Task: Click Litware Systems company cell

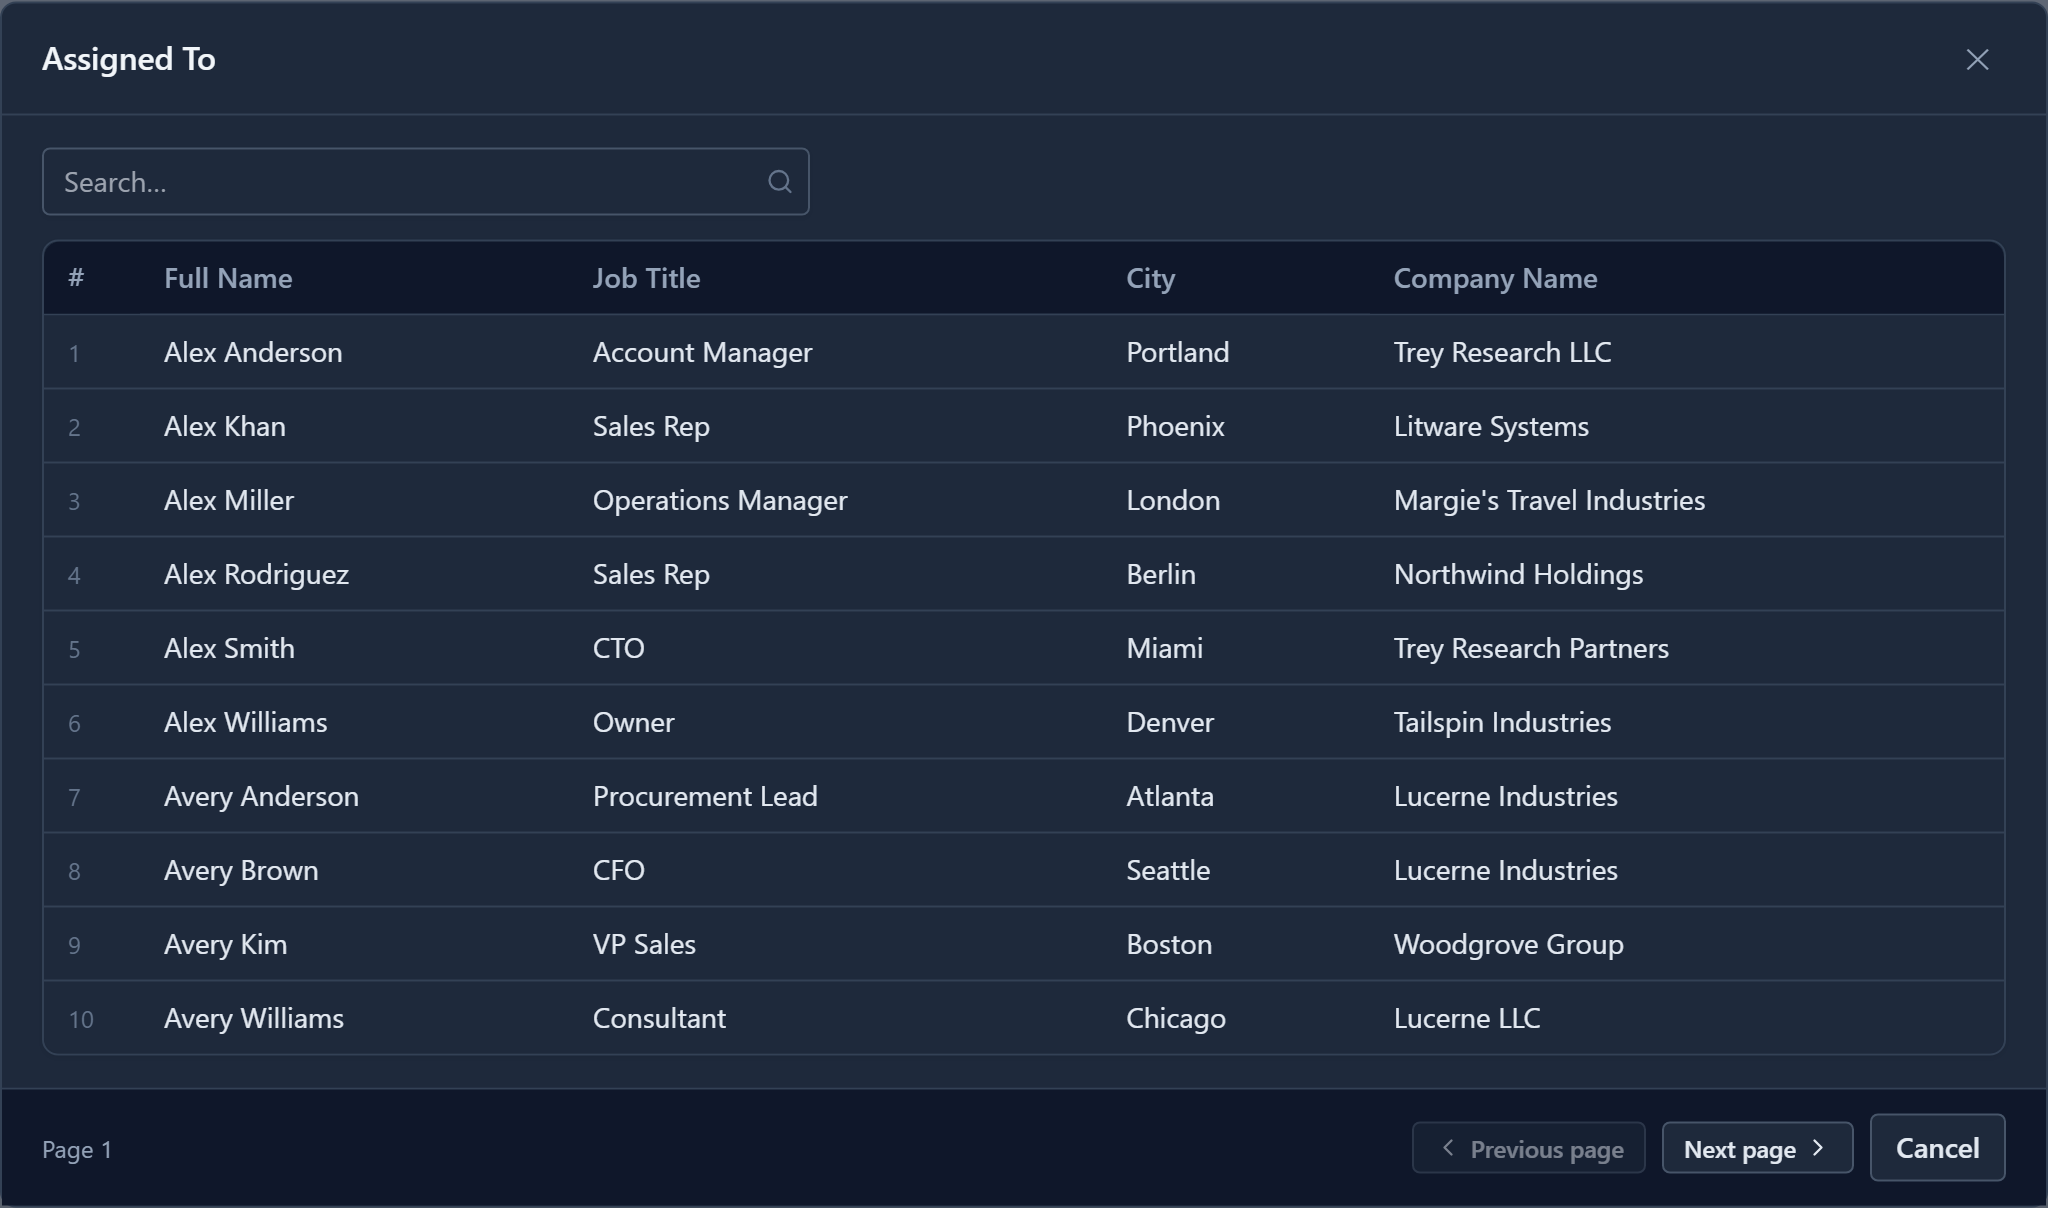Action: coord(1491,426)
